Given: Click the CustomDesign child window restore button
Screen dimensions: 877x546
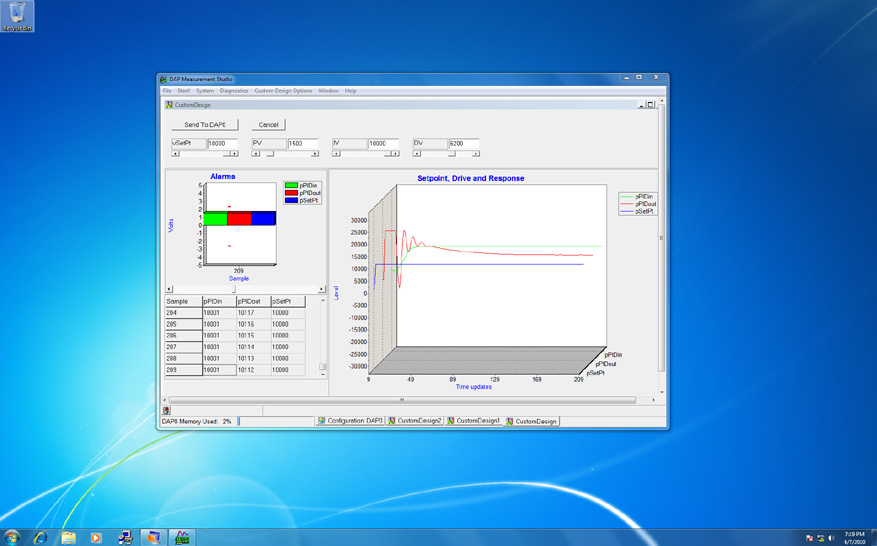Looking at the screenshot, I should tap(650, 105).
